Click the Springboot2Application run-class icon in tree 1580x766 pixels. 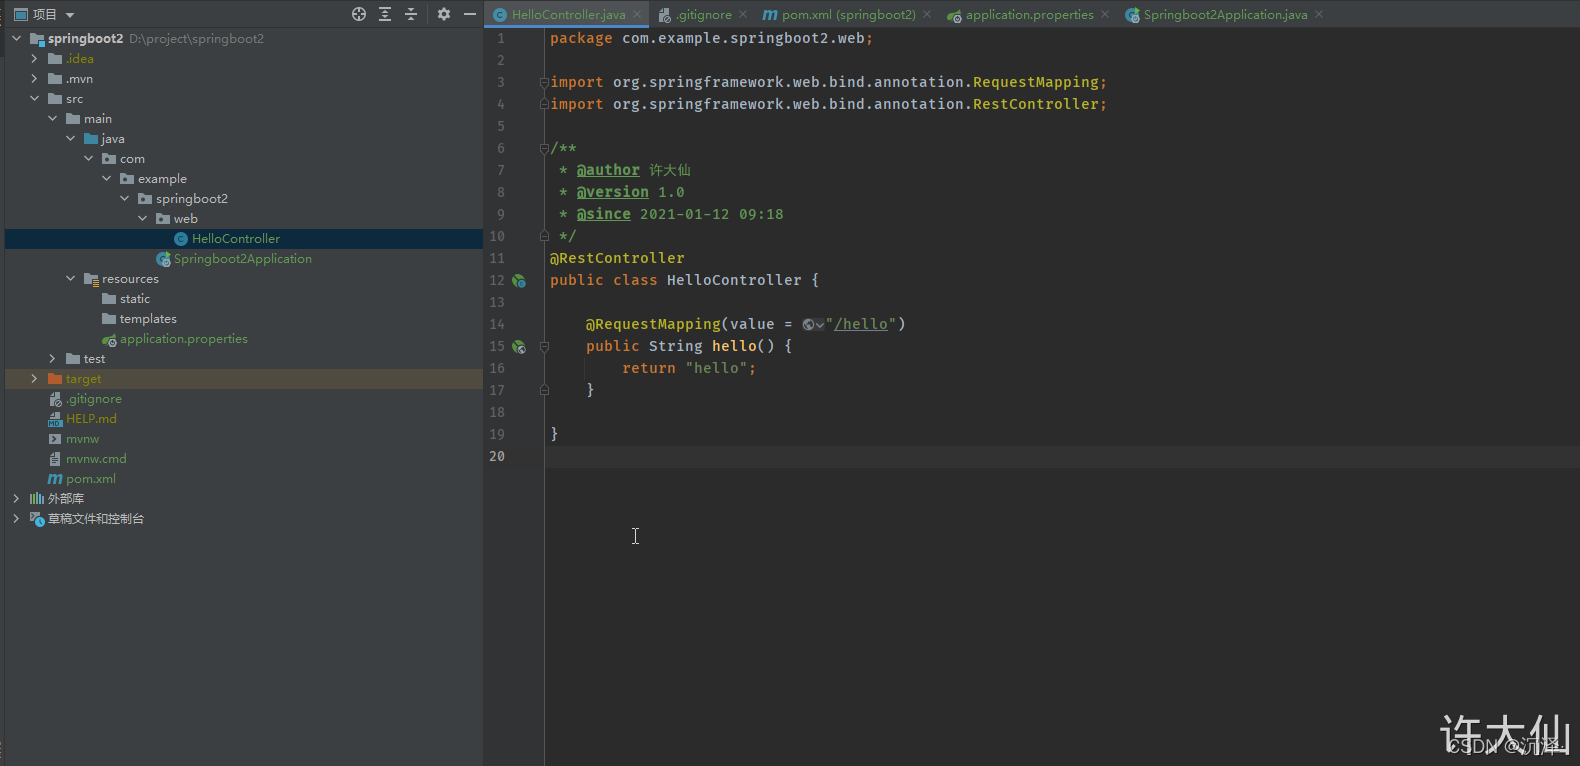coord(163,259)
